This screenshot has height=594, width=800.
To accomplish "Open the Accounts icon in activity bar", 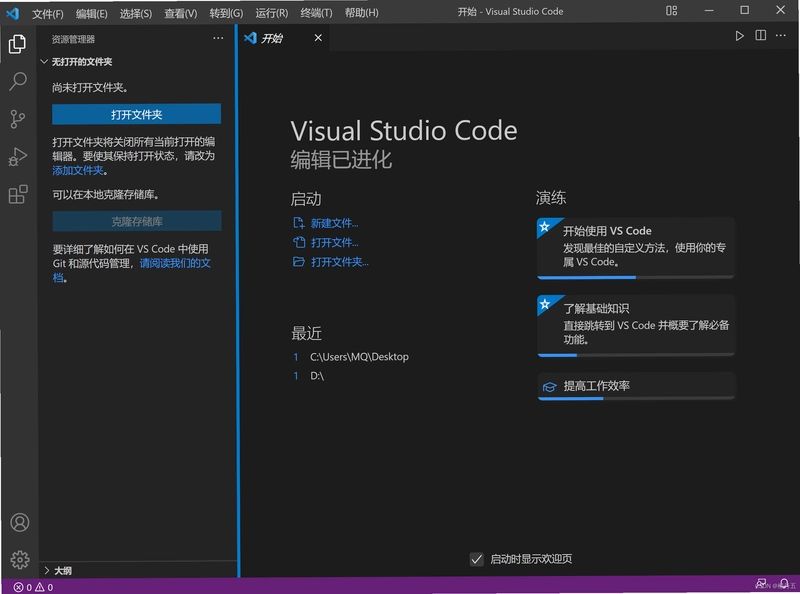I will tap(20, 523).
